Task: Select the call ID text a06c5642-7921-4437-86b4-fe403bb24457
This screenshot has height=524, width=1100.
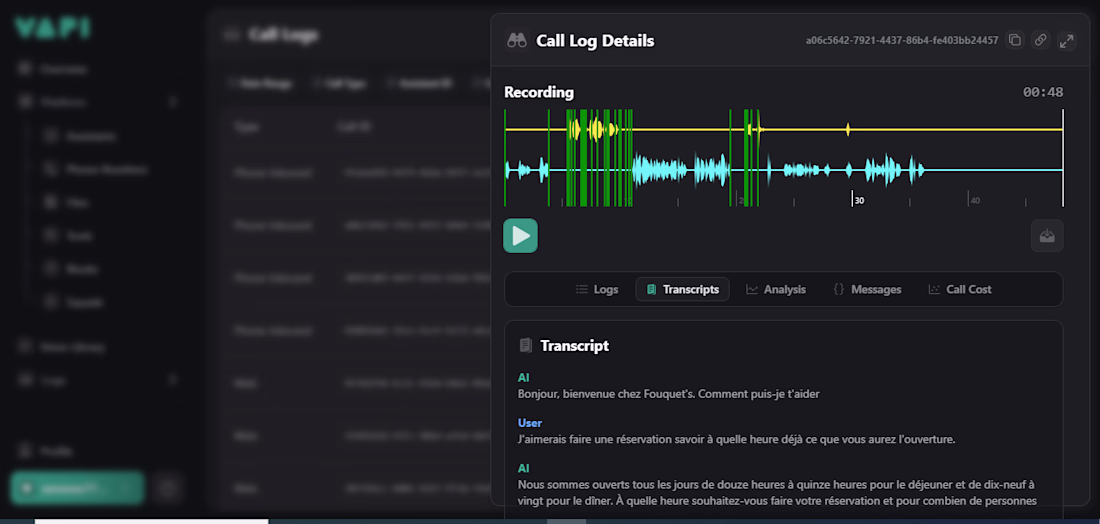Action: click(901, 41)
